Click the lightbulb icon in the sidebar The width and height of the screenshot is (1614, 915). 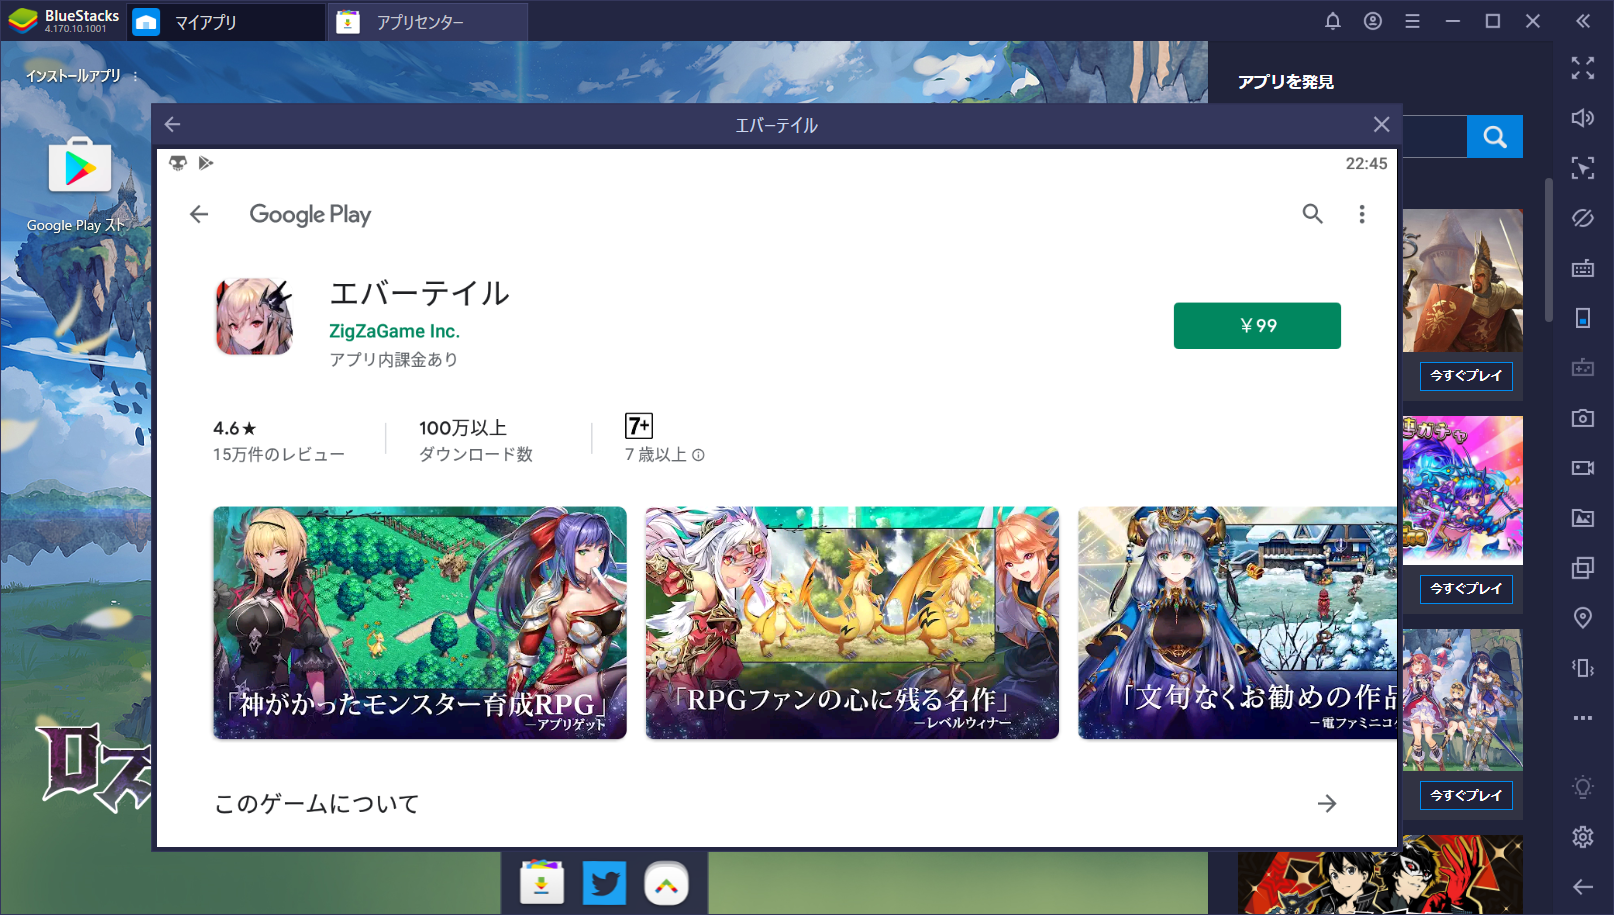pos(1583,787)
